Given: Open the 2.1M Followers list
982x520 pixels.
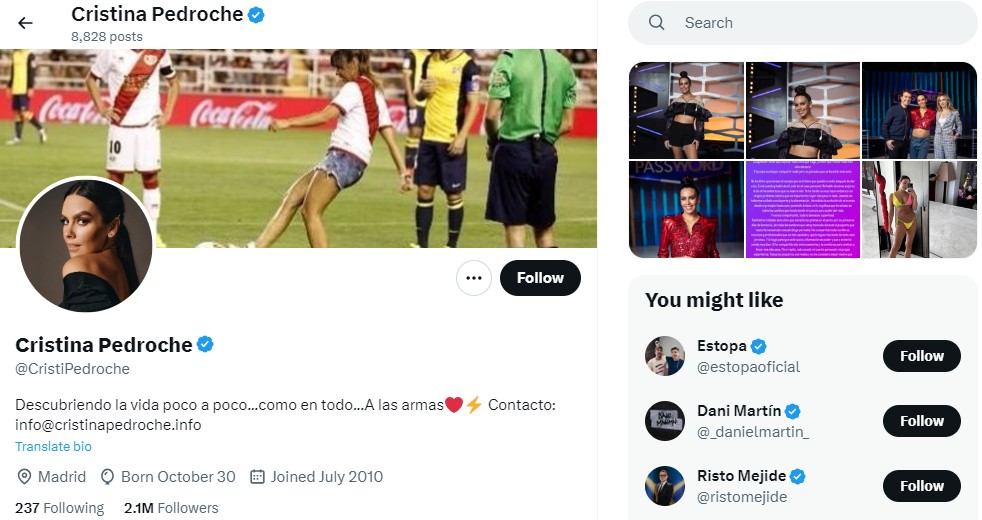Looking at the screenshot, I should (171, 508).
